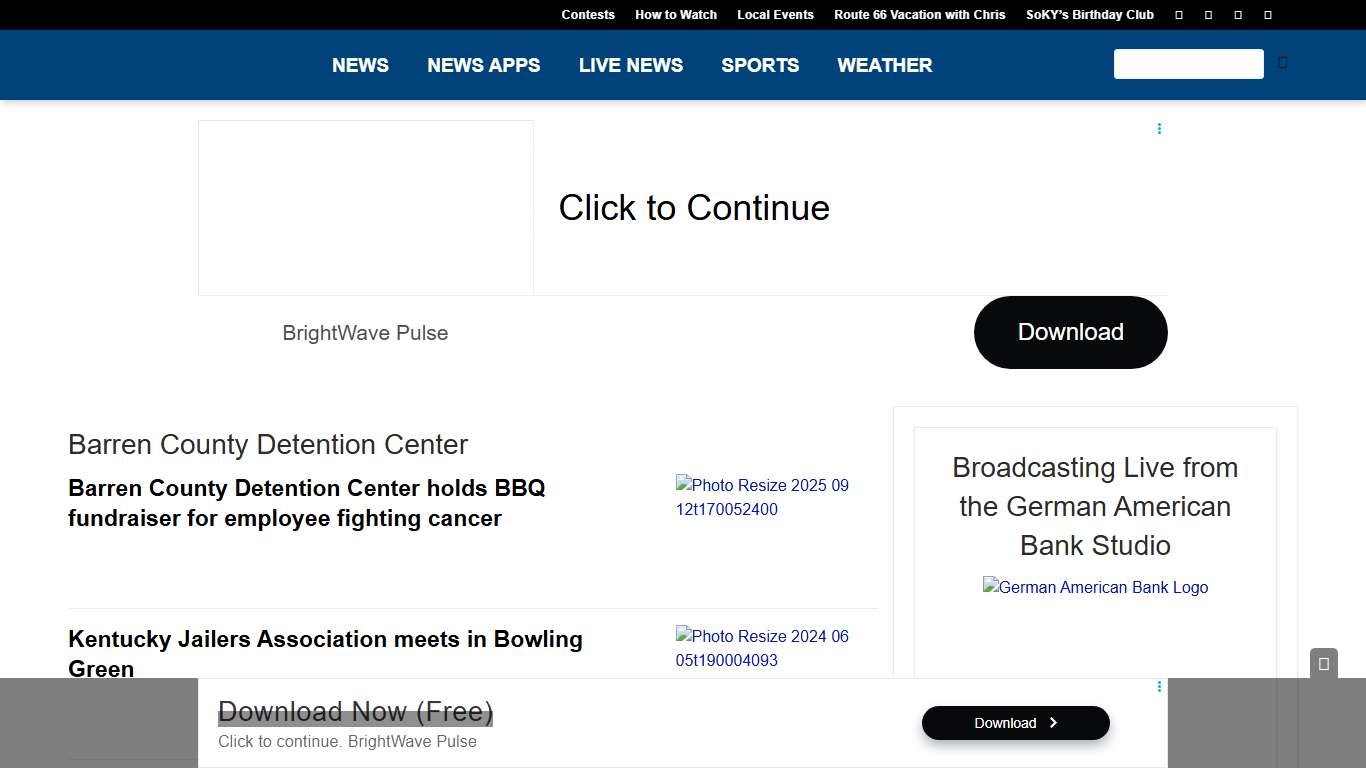Screen dimensions: 1366x768
Task: Read Barren County Detention Center BBQ fundraiser headline
Action: (x=307, y=503)
